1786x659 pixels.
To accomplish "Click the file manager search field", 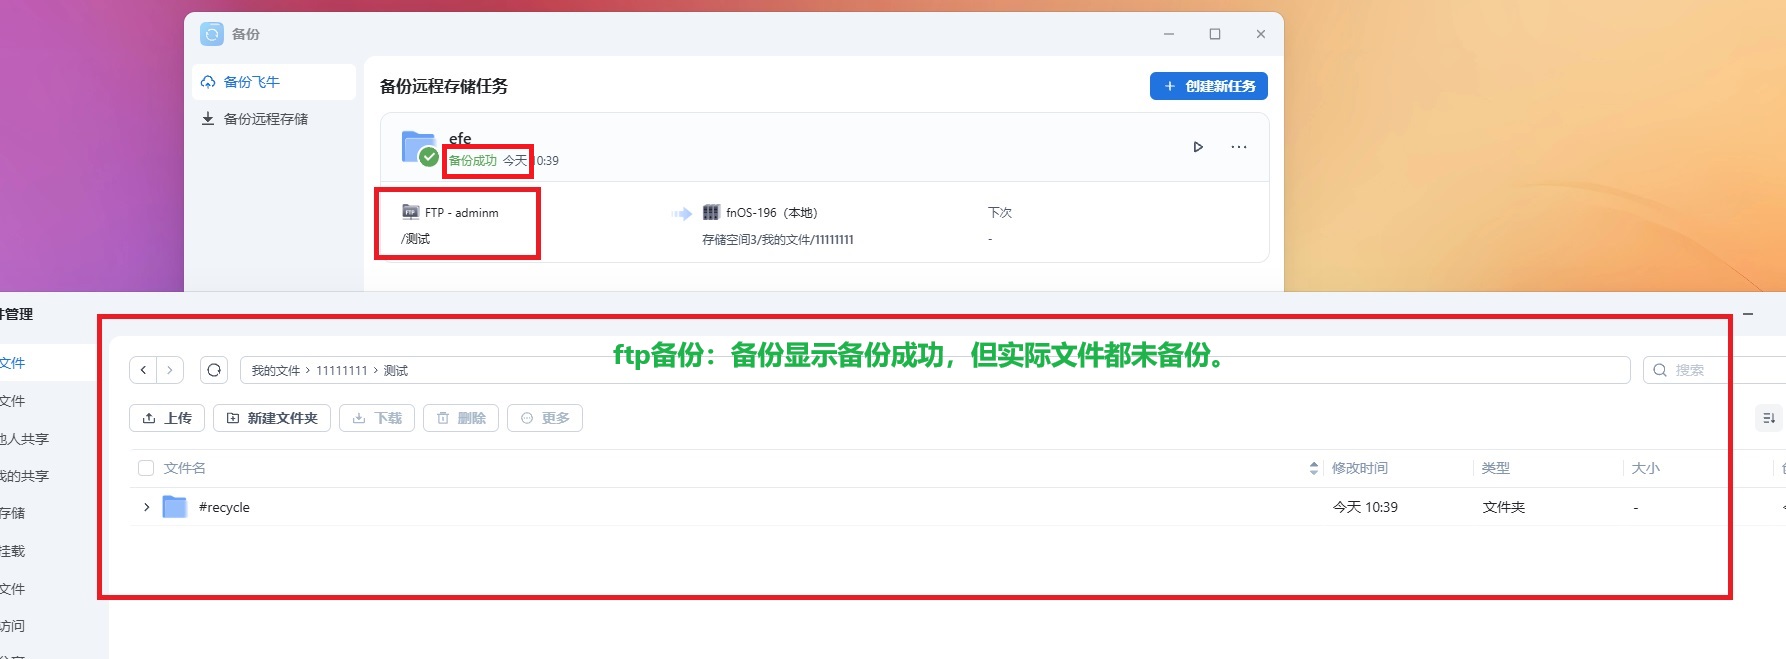I will coord(1714,370).
